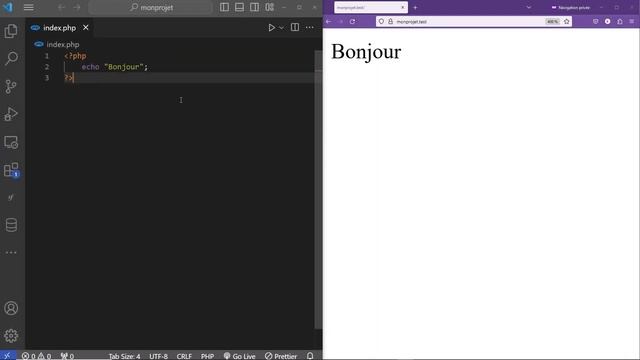Open the italic-f extension icon below Extensions
Screen dimensions: 640x360
click(11, 198)
